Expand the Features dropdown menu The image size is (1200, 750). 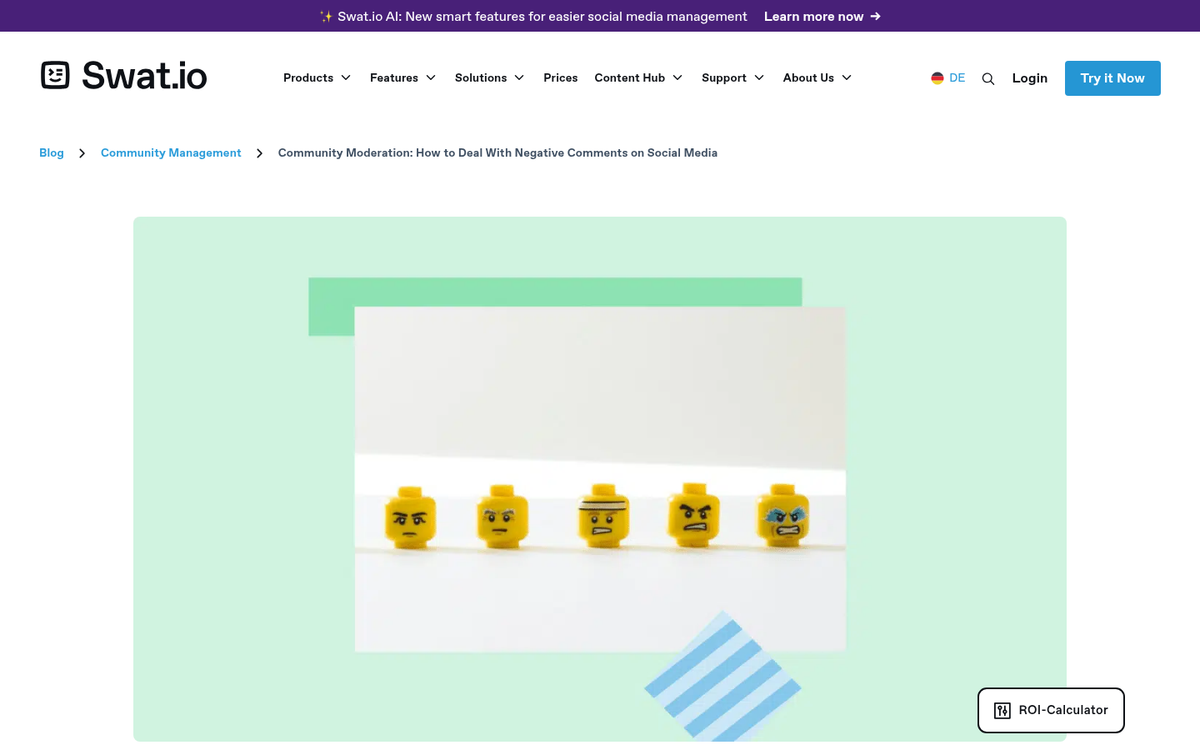pos(402,78)
